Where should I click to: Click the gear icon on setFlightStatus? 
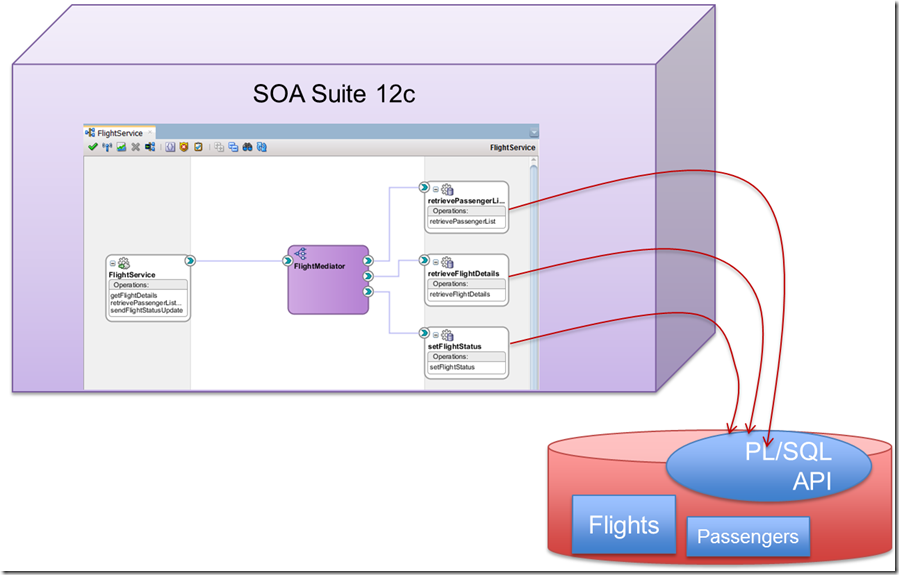click(447, 335)
